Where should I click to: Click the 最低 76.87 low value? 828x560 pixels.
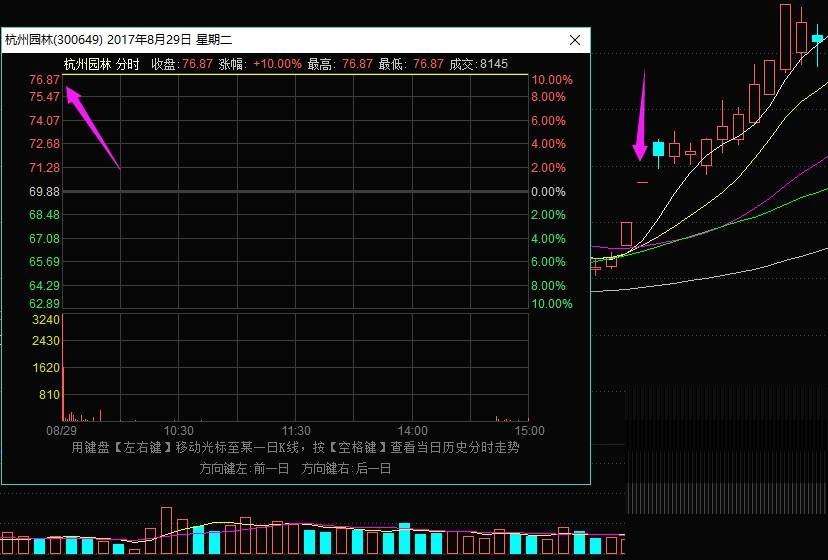tap(427, 64)
